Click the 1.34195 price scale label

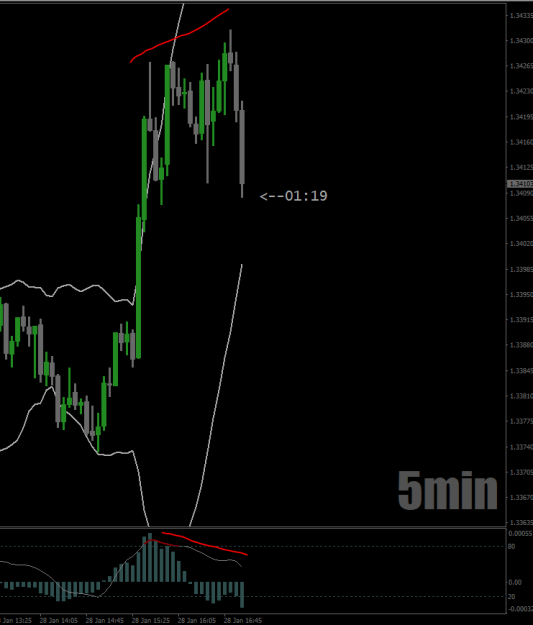(521, 117)
